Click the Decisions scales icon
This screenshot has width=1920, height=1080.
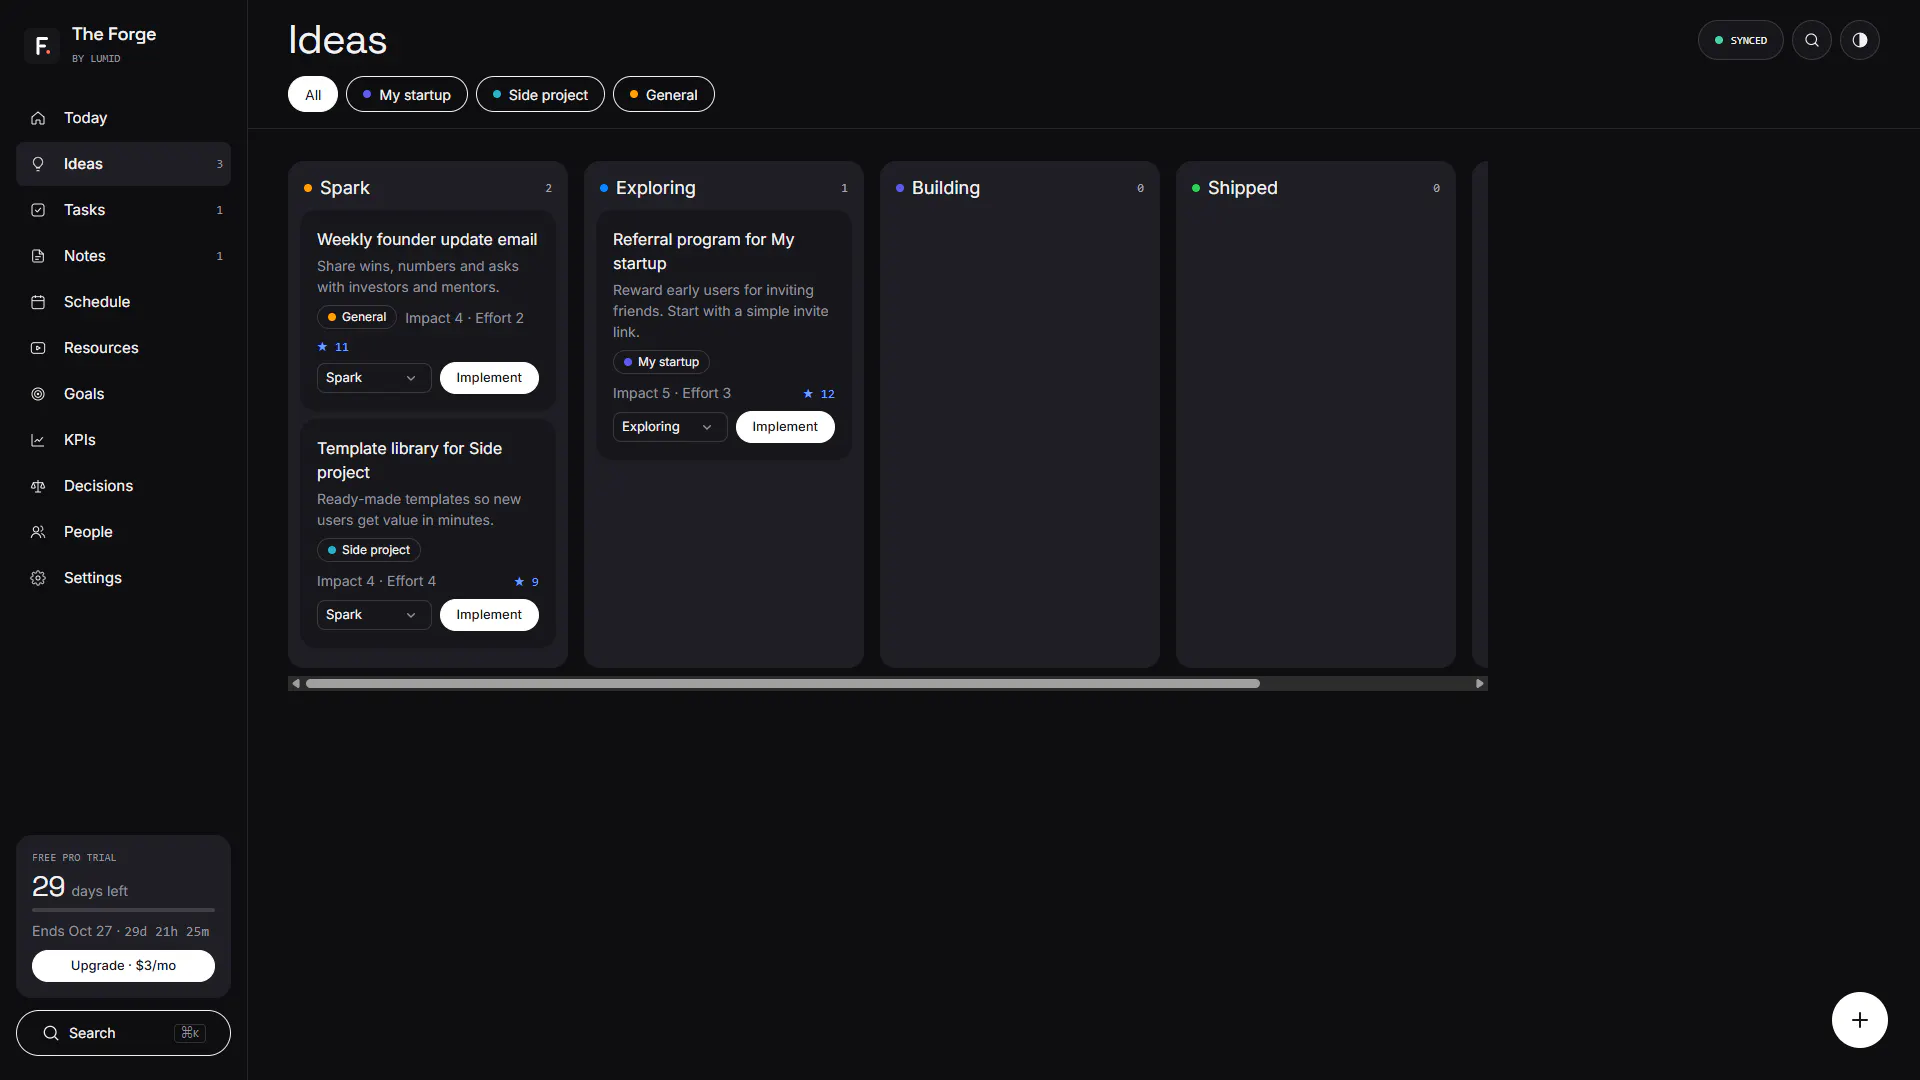(x=38, y=486)
